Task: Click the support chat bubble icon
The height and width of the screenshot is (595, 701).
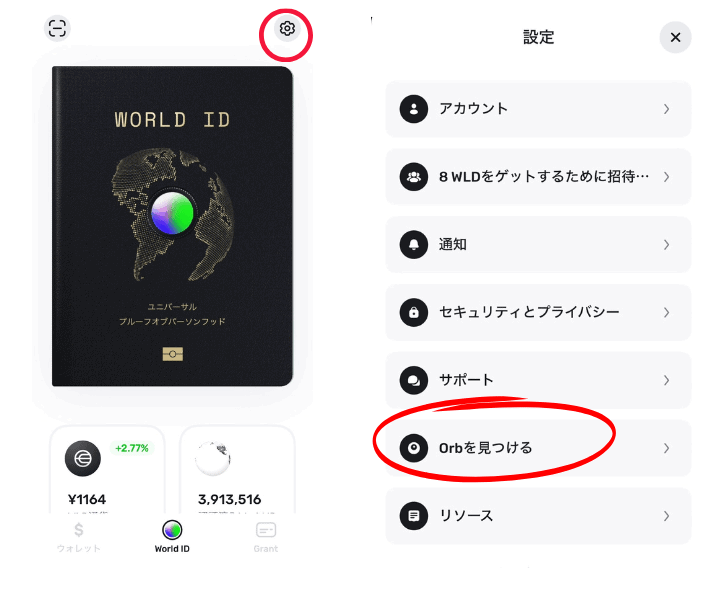Action: pyautogui.click(x=414, y=380)
